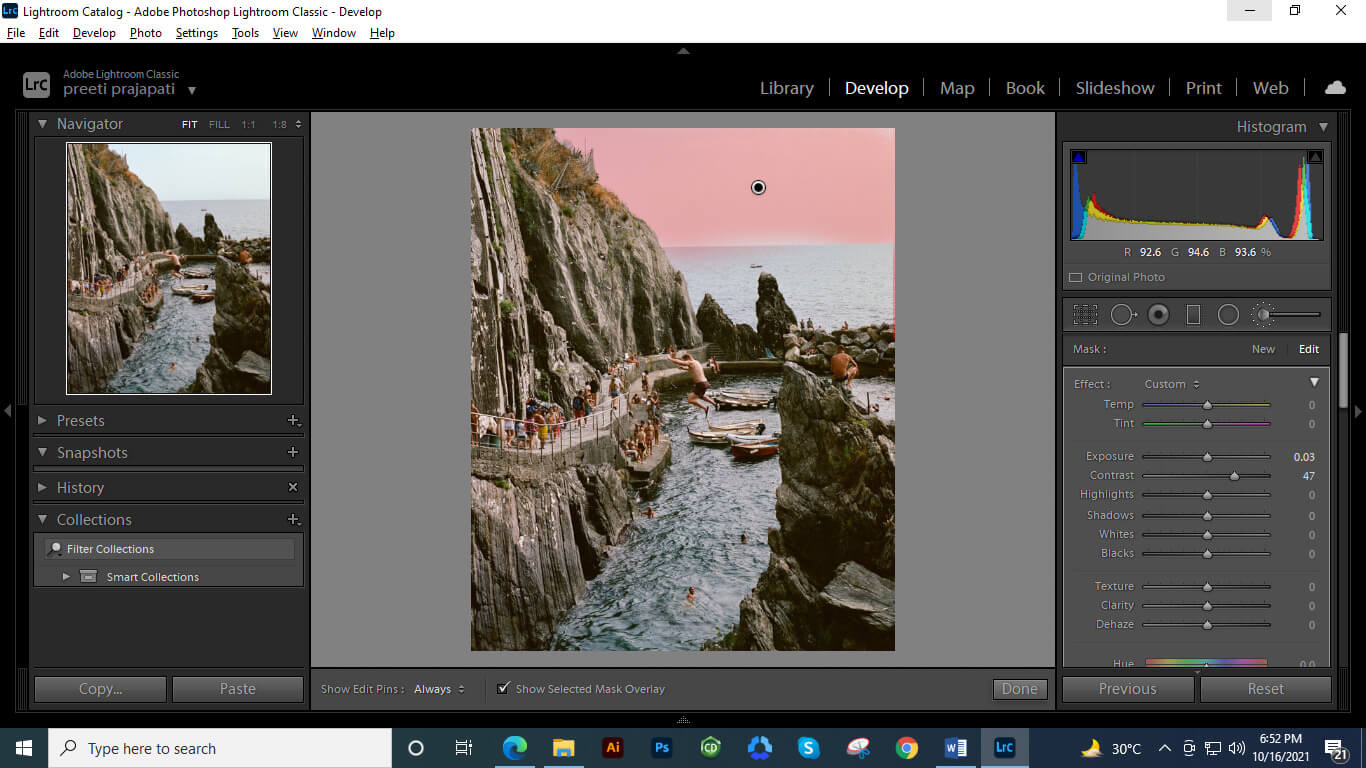Collapse the Collections panel
Image resolution: width=1366 pixels, height=768 pixels.
click(x=42, y=519)
